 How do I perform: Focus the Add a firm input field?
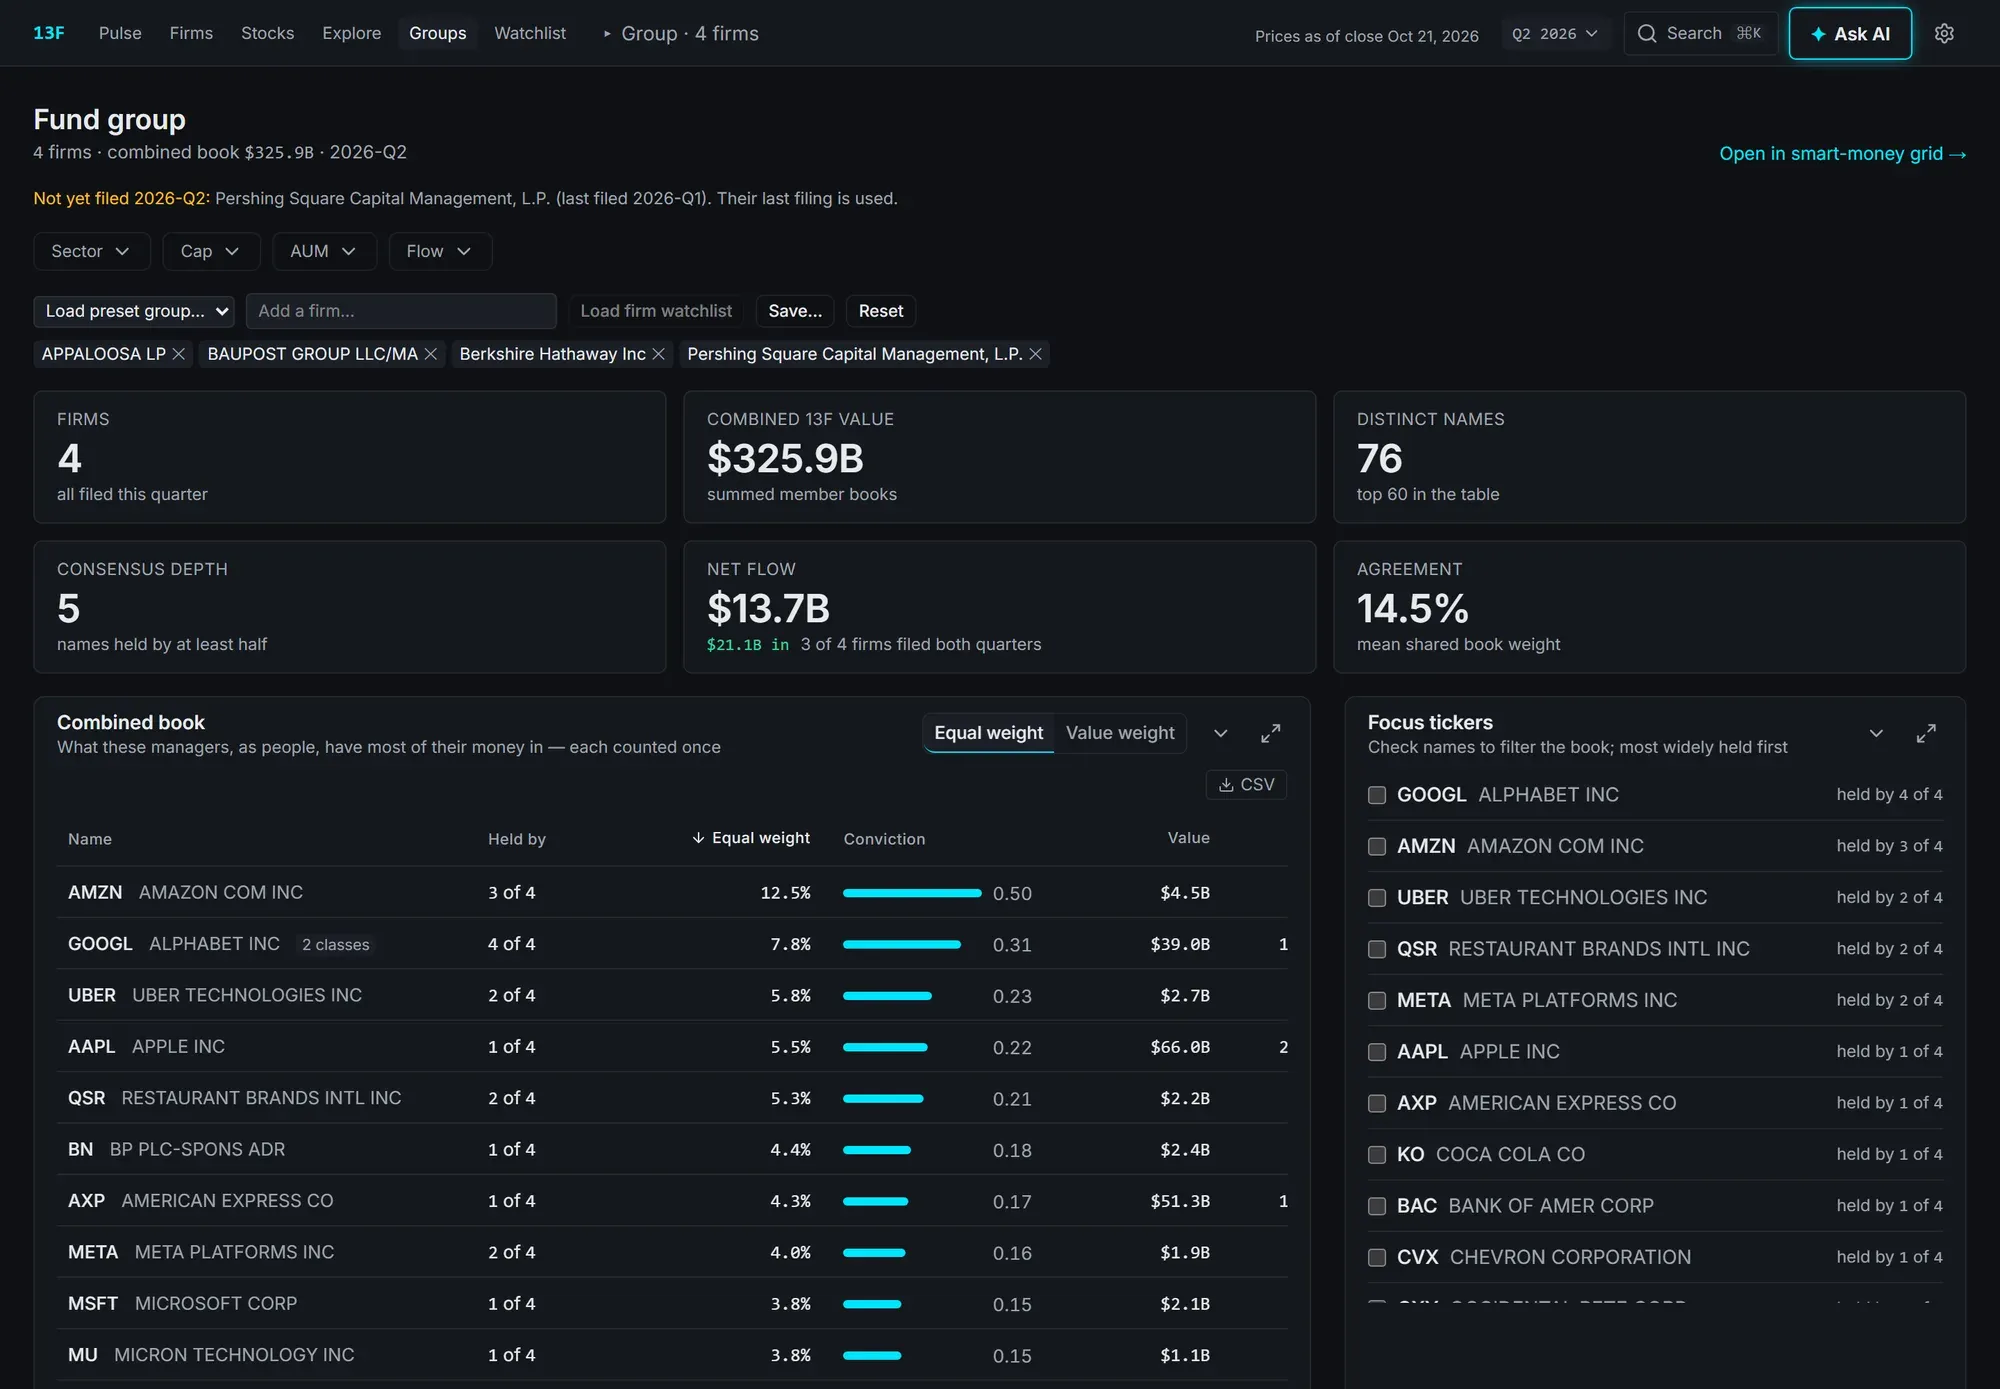tap(401, 311)
